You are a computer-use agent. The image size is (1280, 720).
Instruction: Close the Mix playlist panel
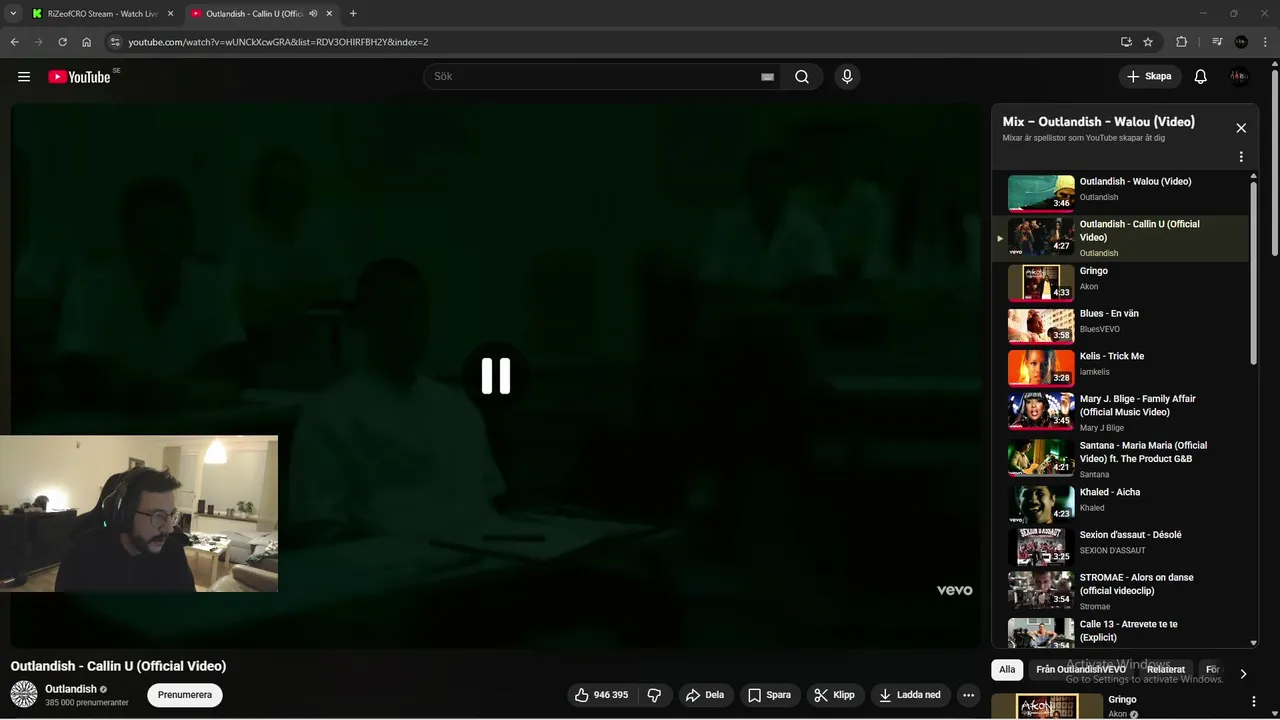(x=1241, y=128)
